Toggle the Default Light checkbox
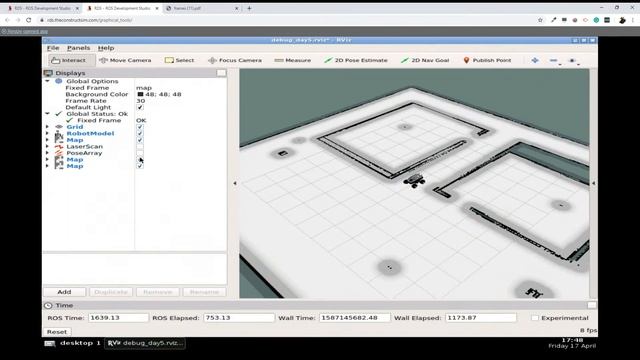 [140, 107]
